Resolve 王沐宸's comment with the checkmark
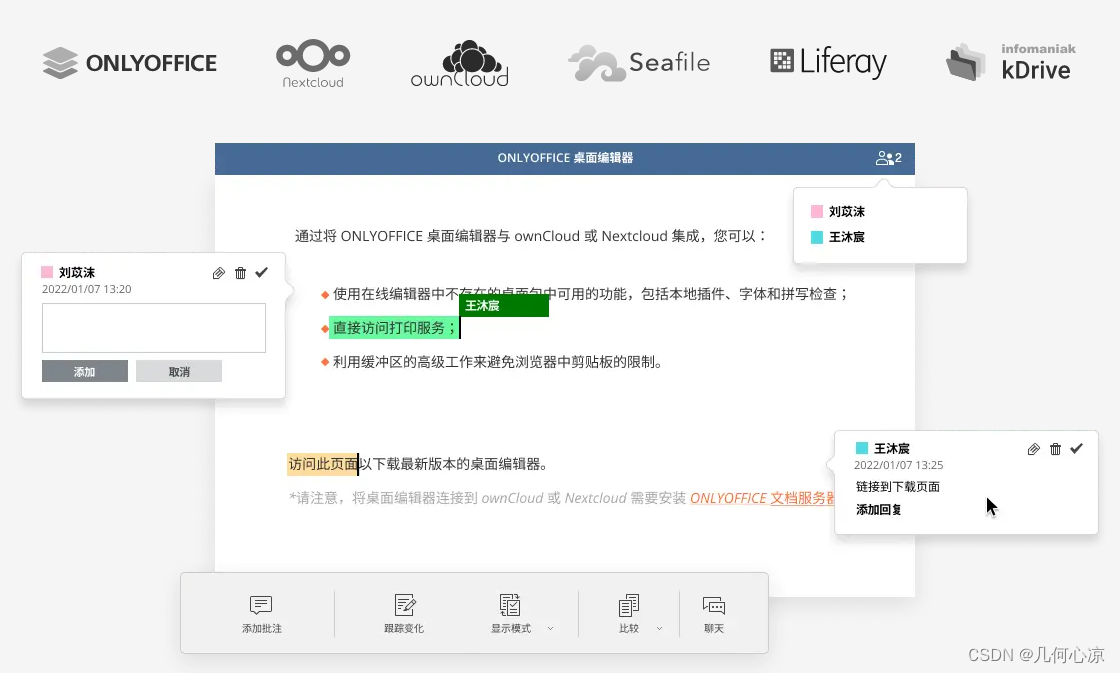Image resolution: width=1120 pixels, height=673 pixels. click(1076, 449)
